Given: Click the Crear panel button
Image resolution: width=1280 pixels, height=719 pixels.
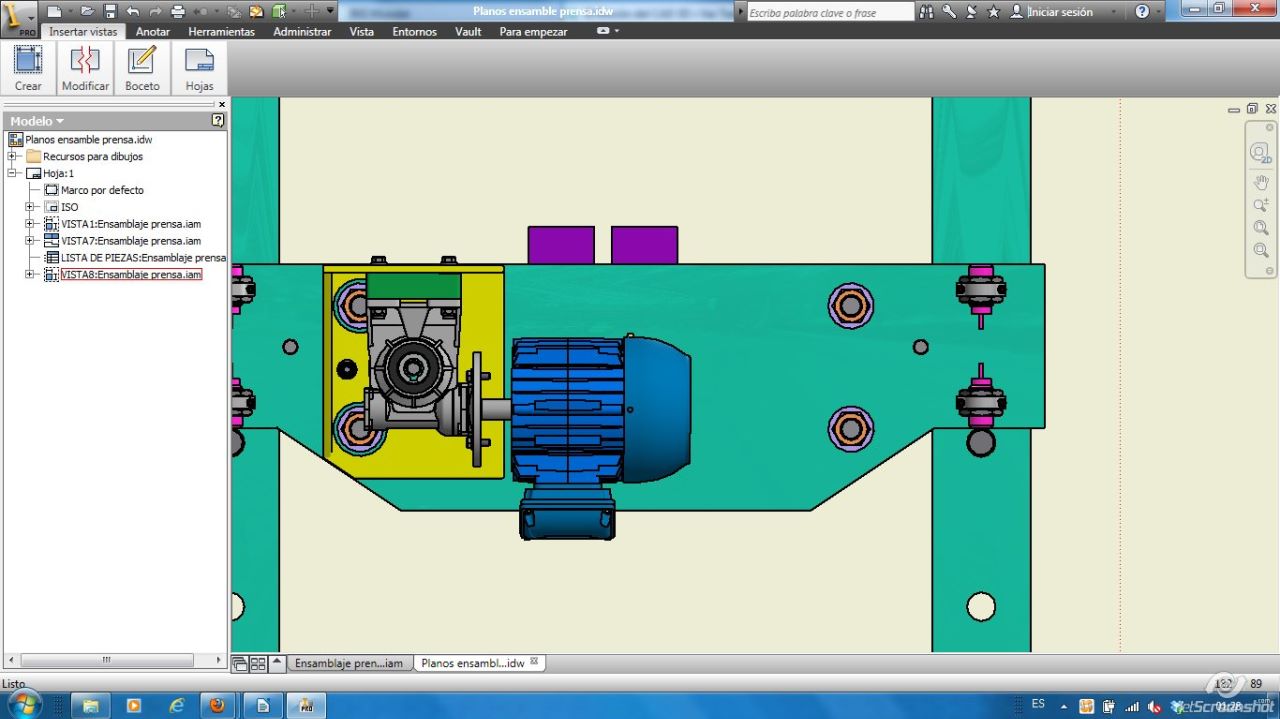Looking at the screenshot, I should [28, 68].
